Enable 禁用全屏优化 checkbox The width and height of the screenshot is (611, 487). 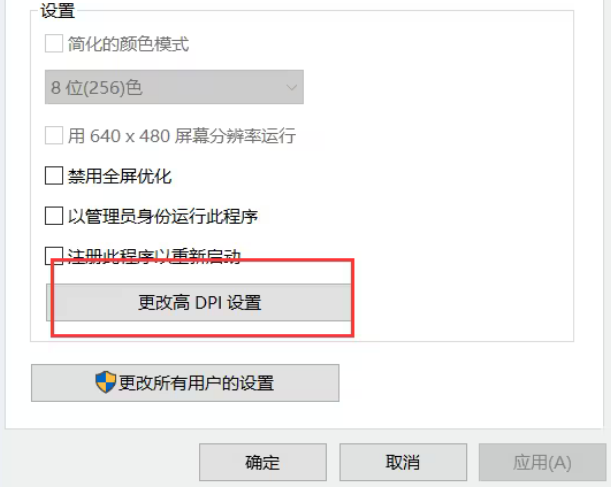[54, 176]
